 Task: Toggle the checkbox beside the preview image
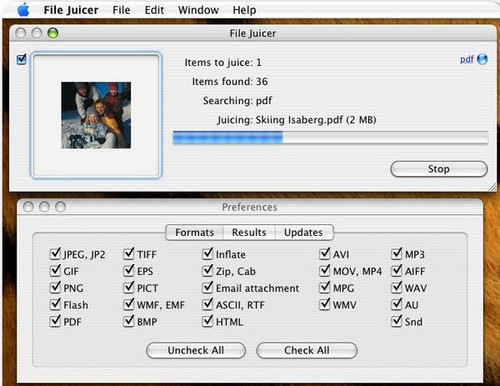[21, 59]
